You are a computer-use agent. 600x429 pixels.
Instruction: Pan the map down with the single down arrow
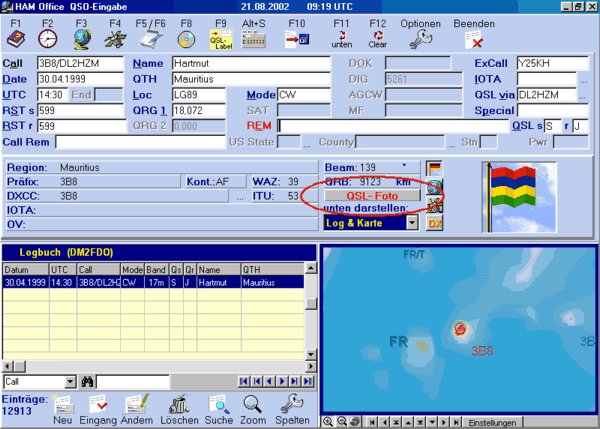(432, 422)
